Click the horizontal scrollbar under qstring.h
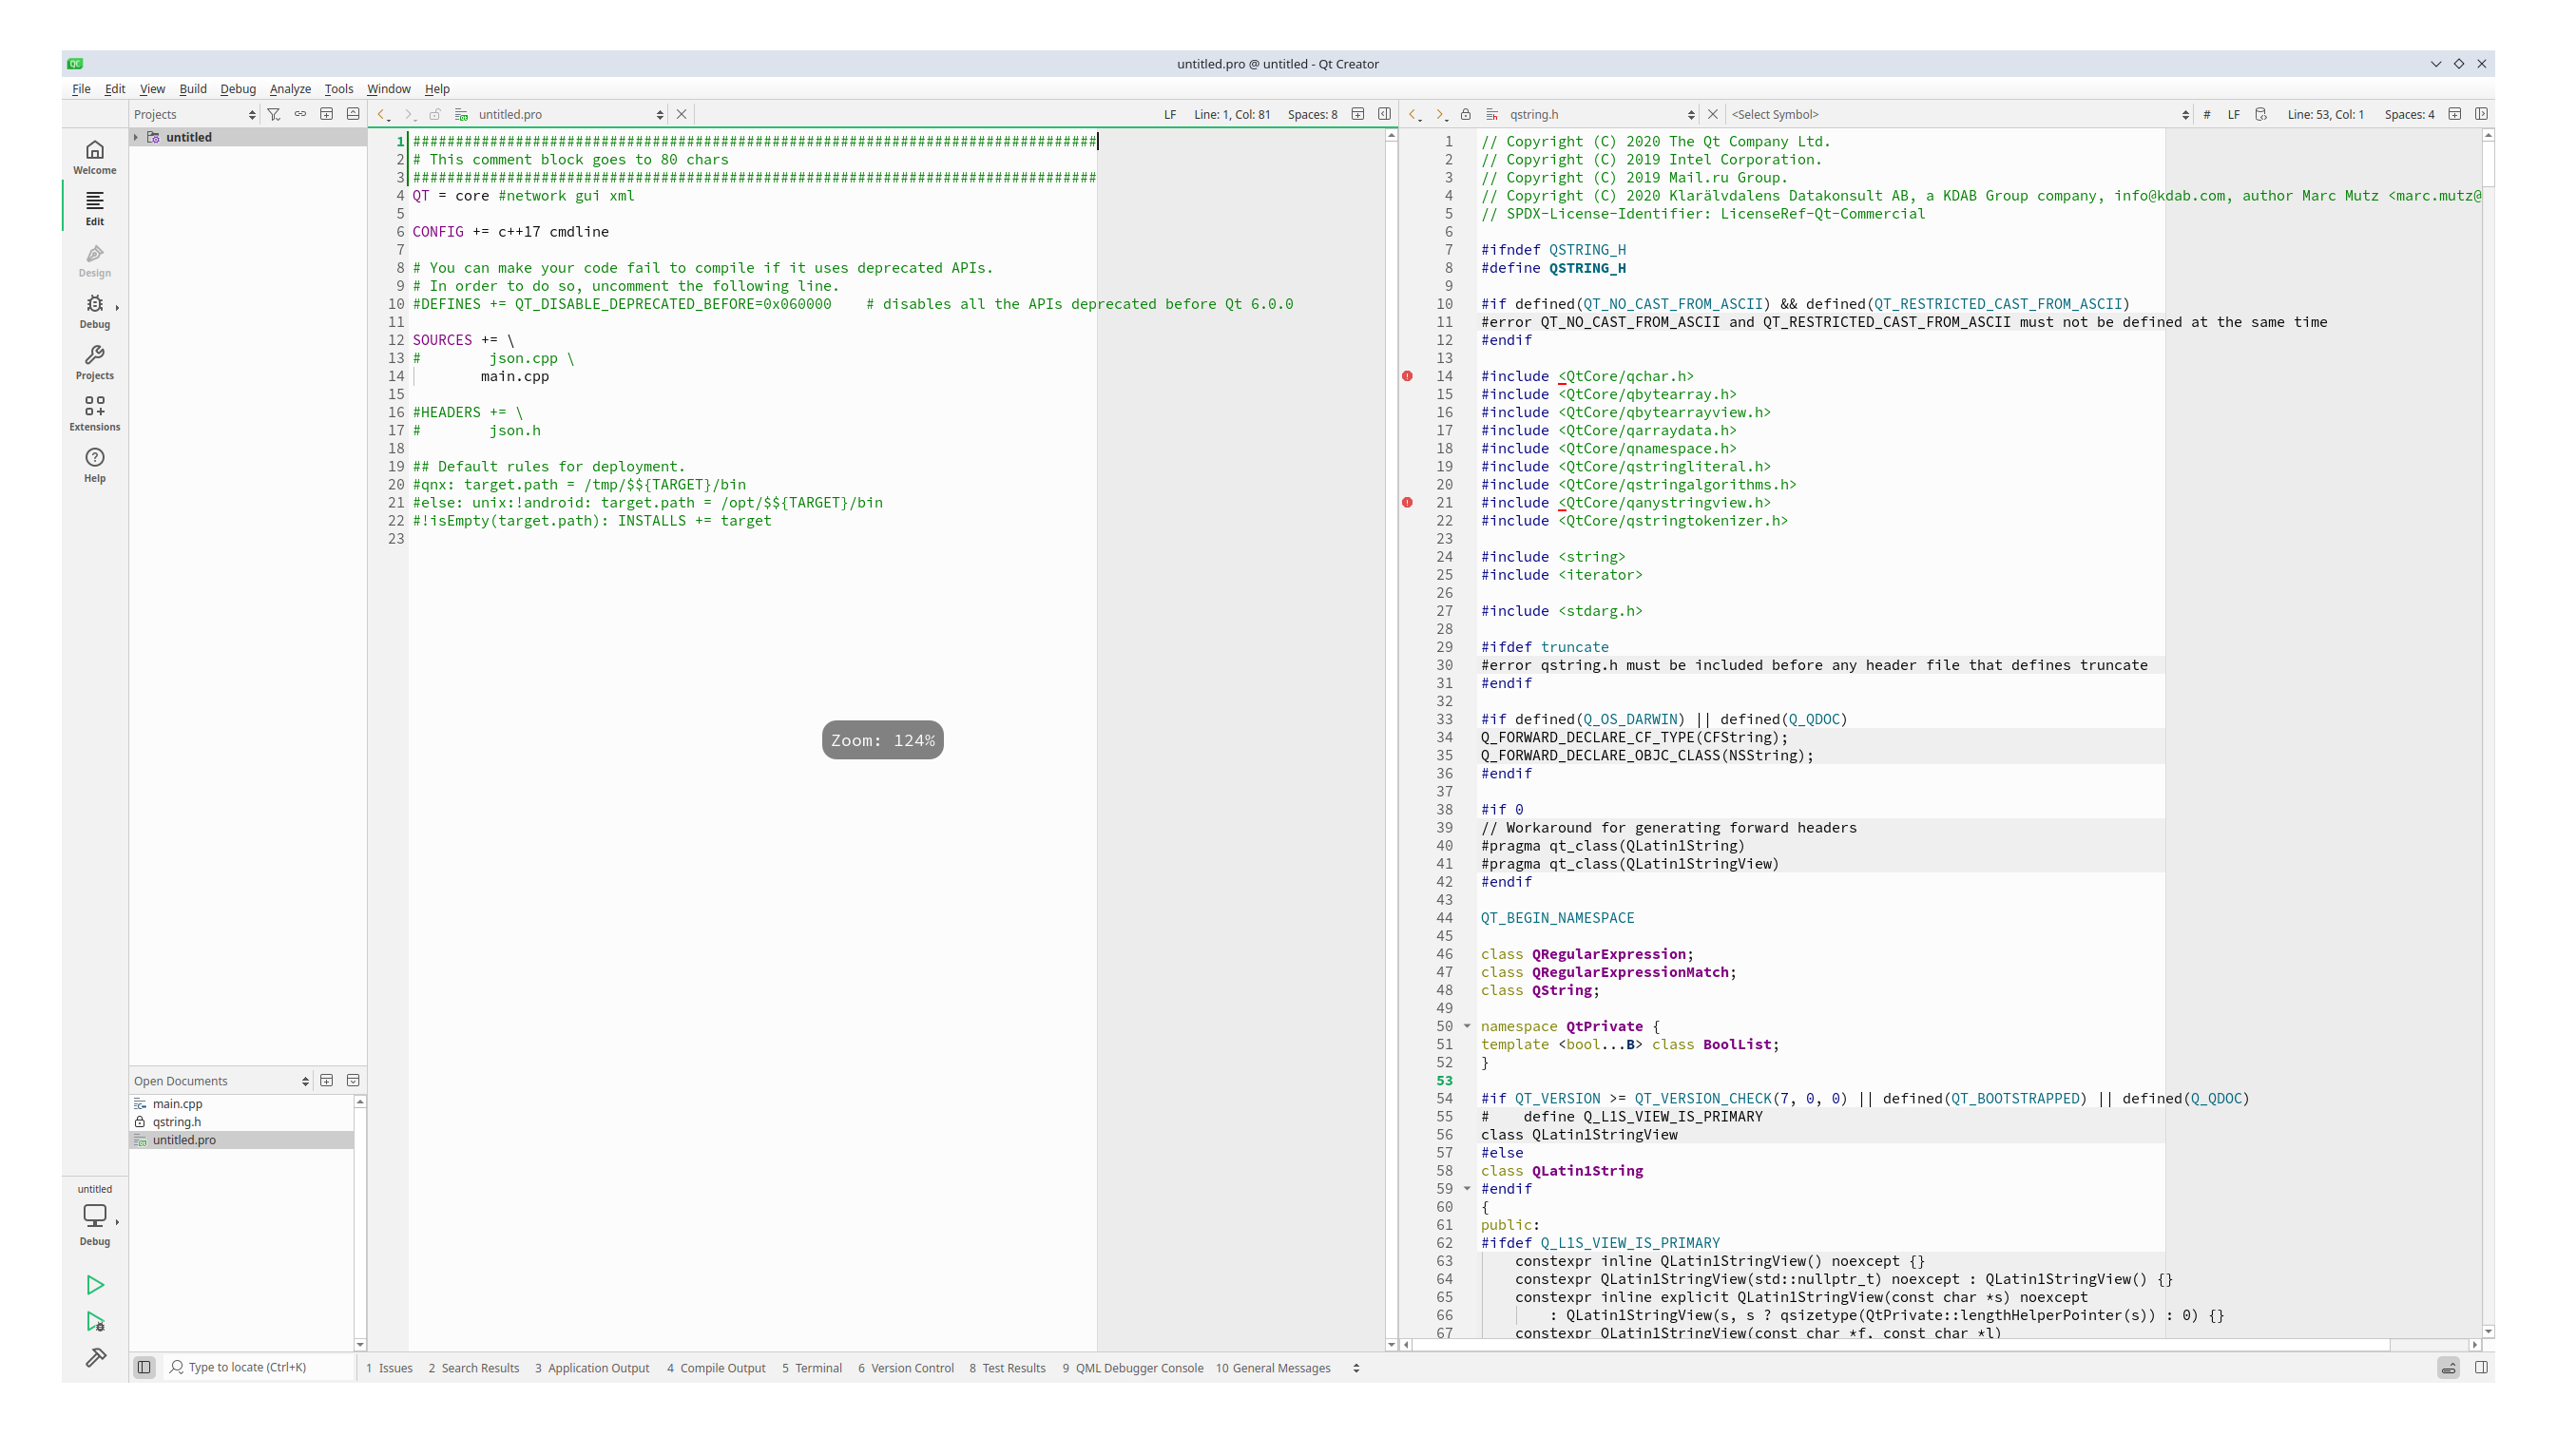This screenshot has height=1456, width=2557. [x=1940, y=1344]
